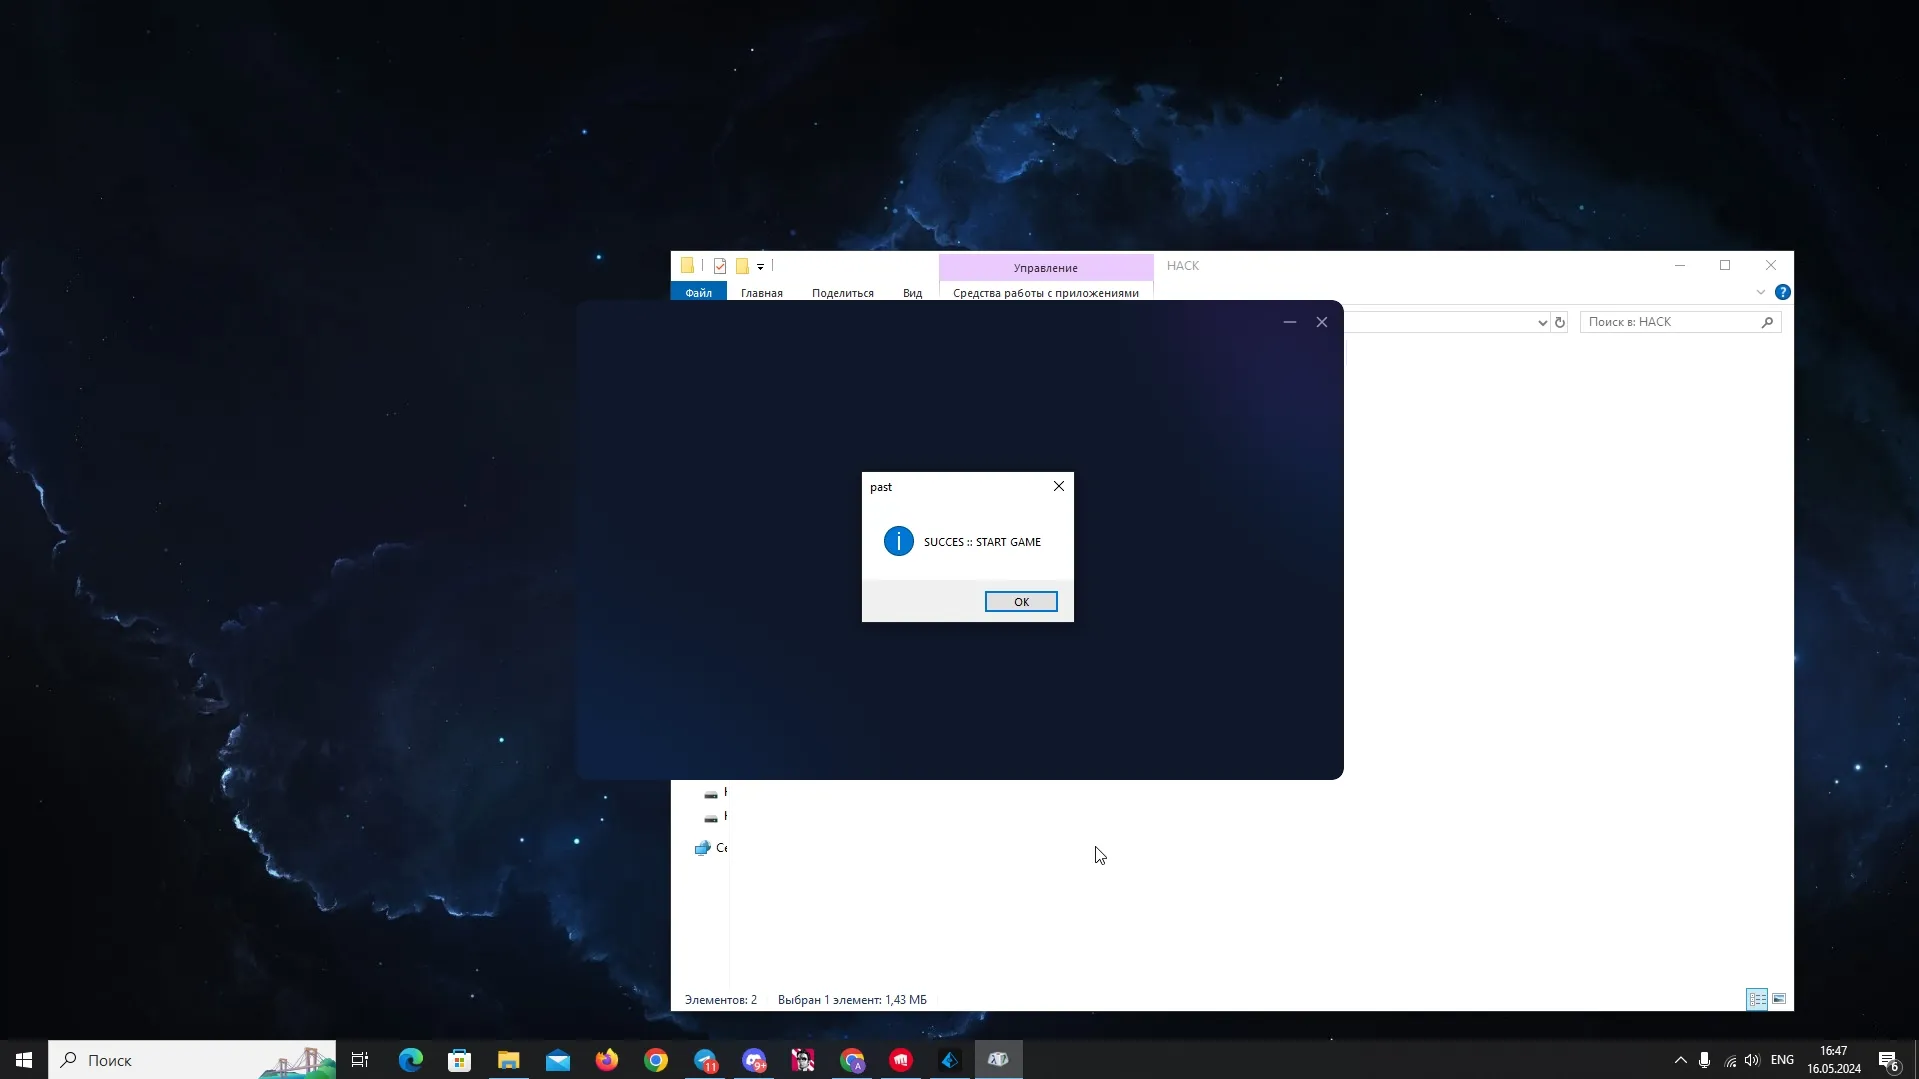Switch to the Главная ribbon tab
This screenshot has height=1079, width=1919.
pyautogui.click(x=761, y=293)
